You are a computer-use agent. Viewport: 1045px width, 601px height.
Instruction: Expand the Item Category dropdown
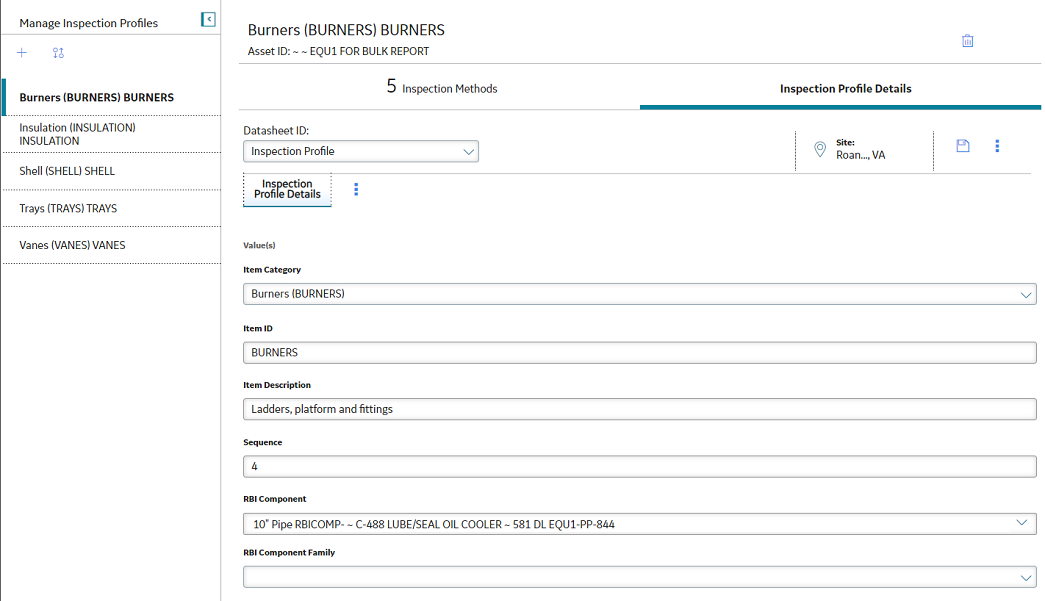[639, 294]
